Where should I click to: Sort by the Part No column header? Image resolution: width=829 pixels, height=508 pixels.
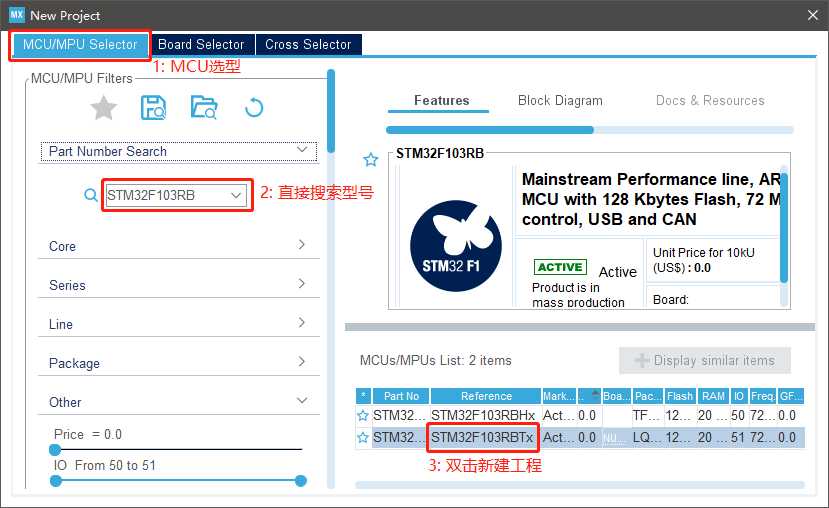401,396
